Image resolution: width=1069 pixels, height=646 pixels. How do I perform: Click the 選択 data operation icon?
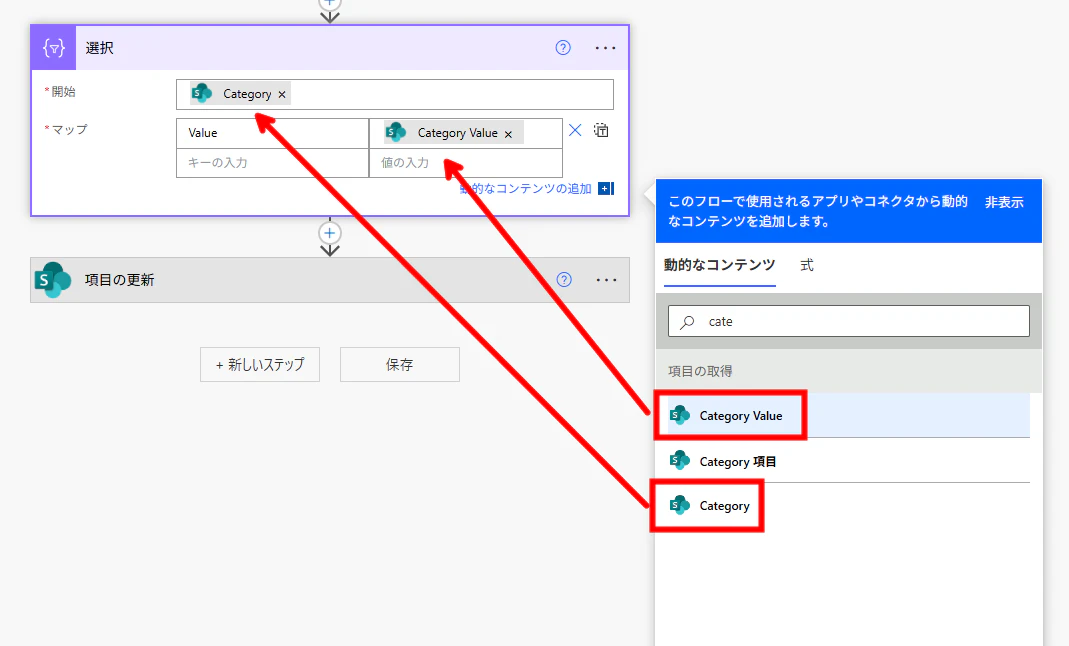(x=54, y=48)
